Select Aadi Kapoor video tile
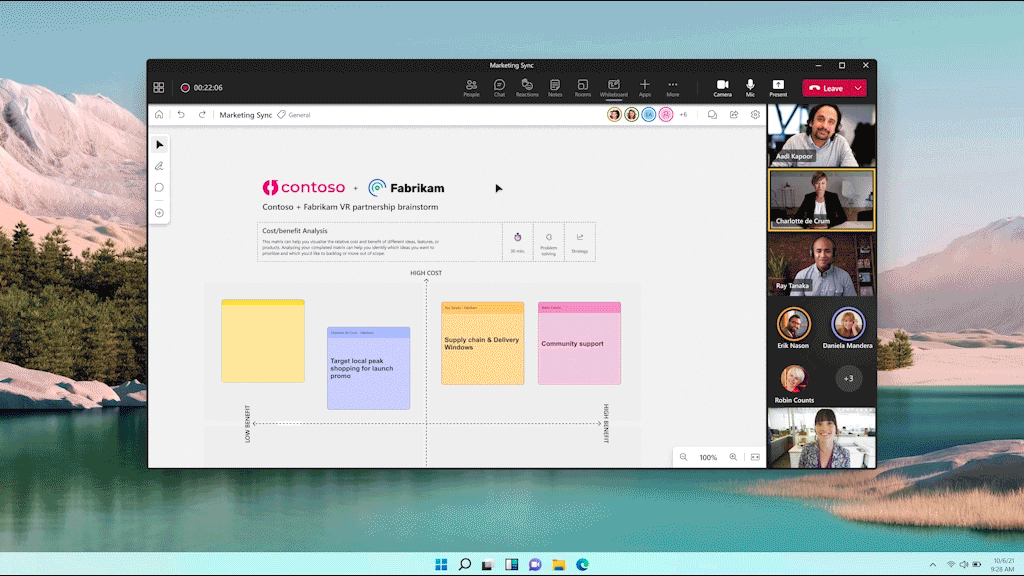The width and height of the screenshot is (1024, 576). pos(822,135)
